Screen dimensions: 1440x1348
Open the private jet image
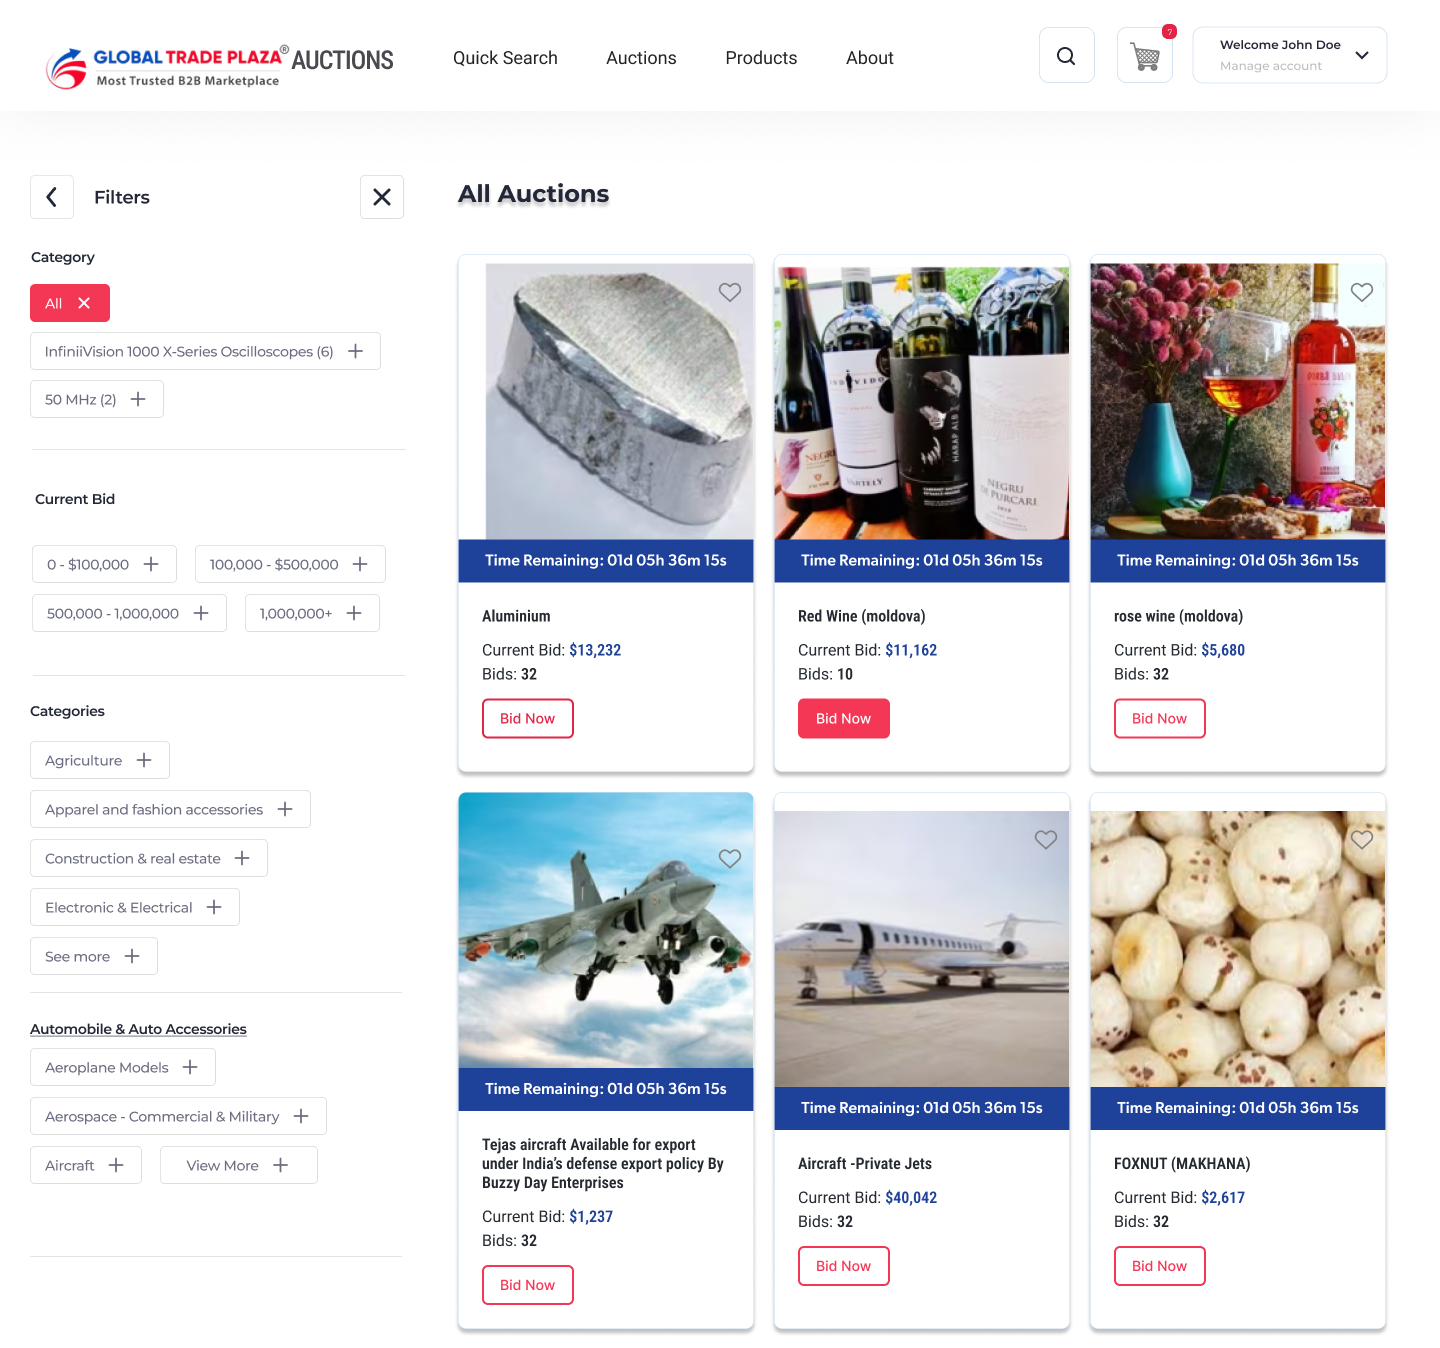click(922, 949)
